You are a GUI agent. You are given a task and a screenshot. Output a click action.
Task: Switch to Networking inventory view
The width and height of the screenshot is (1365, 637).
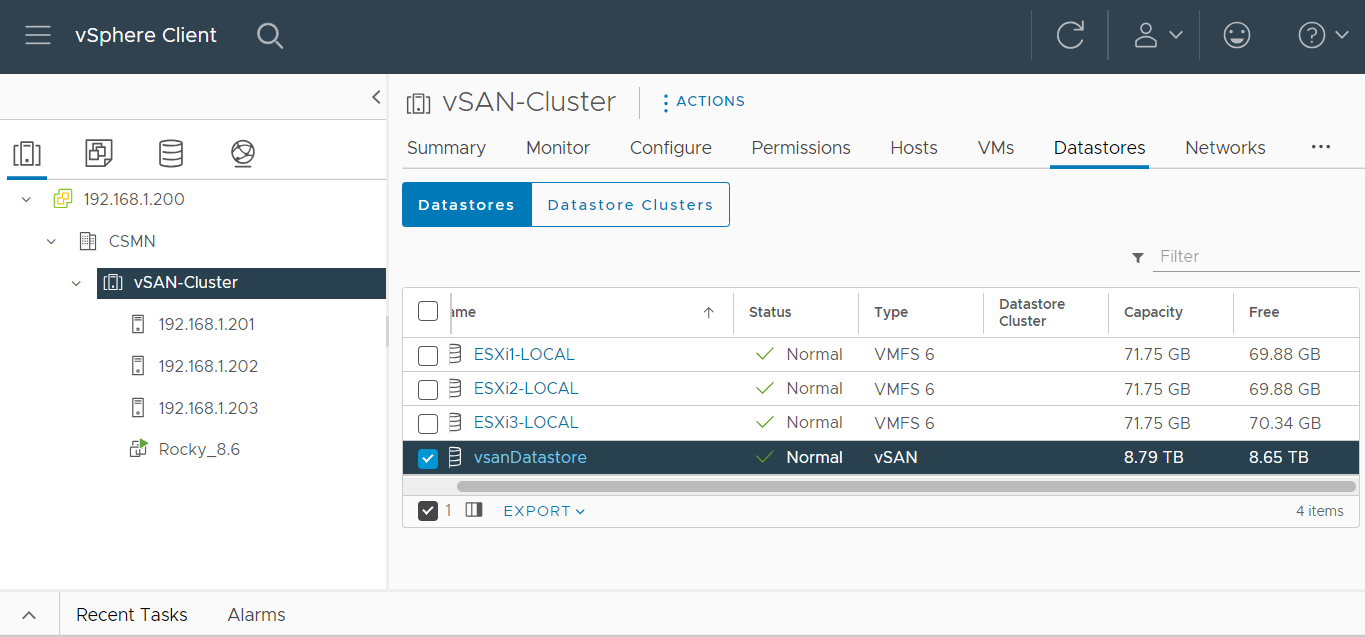[243, 153]
